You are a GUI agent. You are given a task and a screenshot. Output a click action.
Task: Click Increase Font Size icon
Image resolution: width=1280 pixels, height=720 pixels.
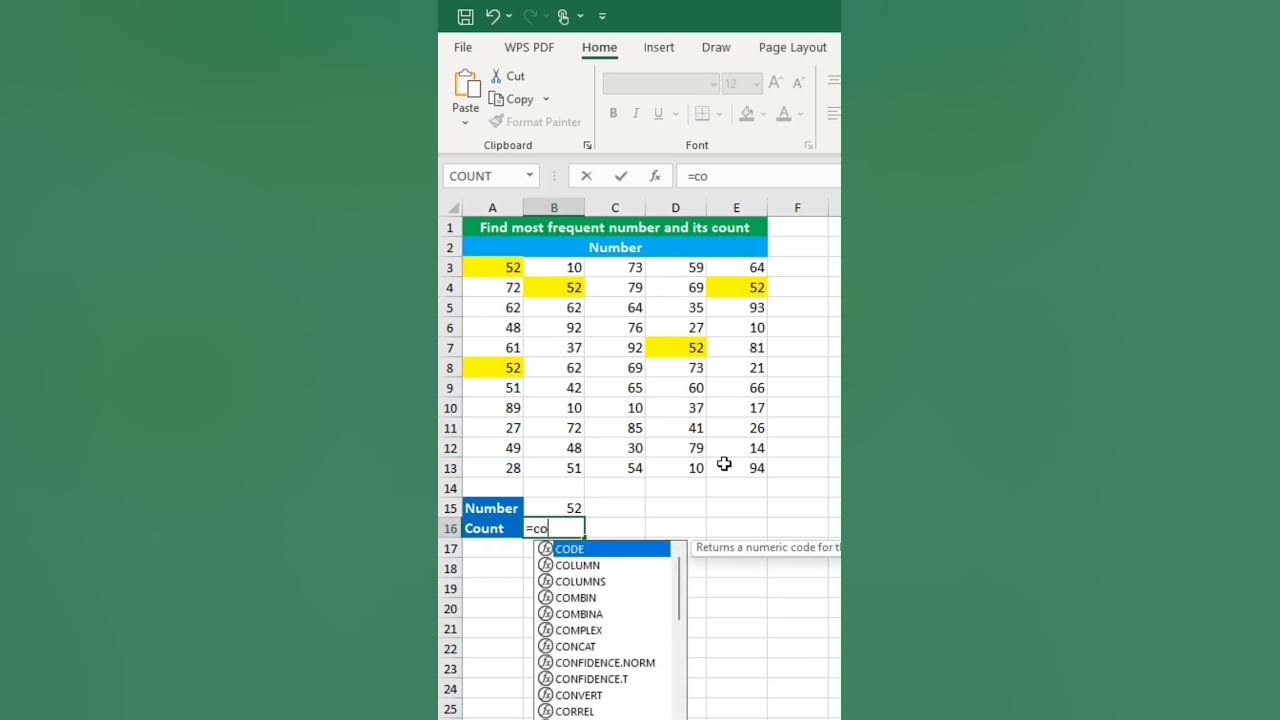(x=775, y=84)
